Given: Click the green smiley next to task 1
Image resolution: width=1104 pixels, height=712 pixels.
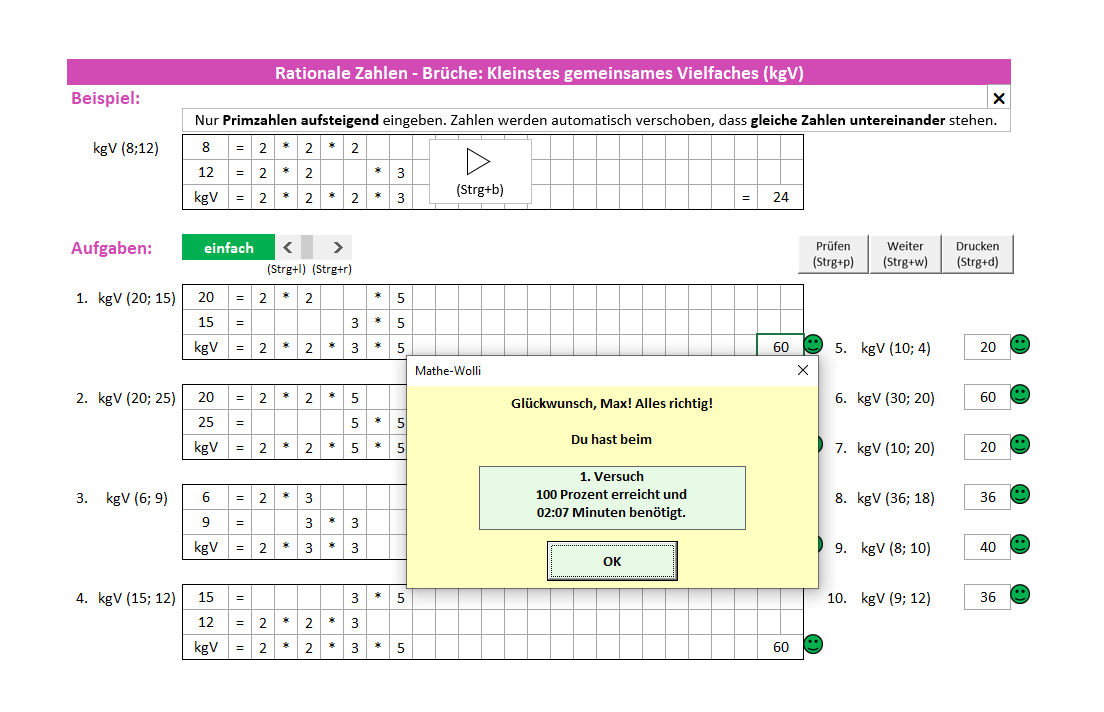Looking at the screenshot, I should 813,344.
